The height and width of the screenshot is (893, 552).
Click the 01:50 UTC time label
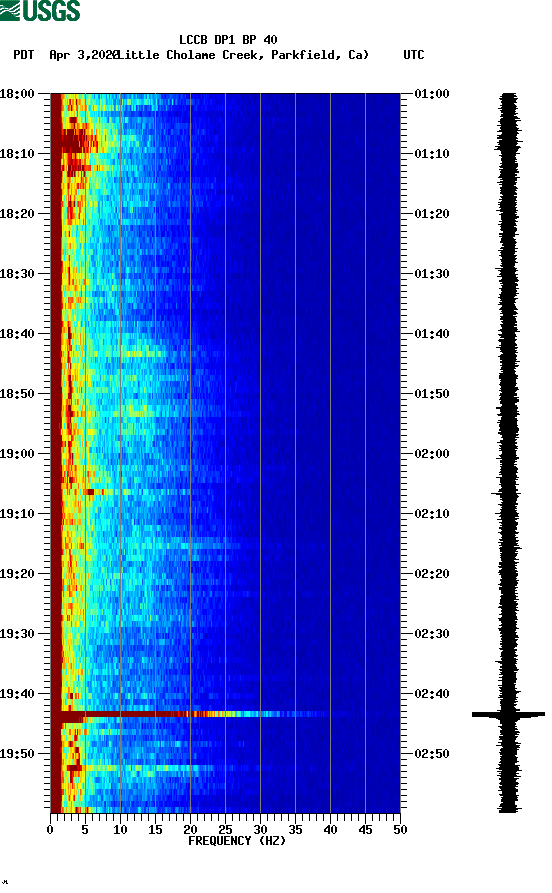(x=432, y=394)
